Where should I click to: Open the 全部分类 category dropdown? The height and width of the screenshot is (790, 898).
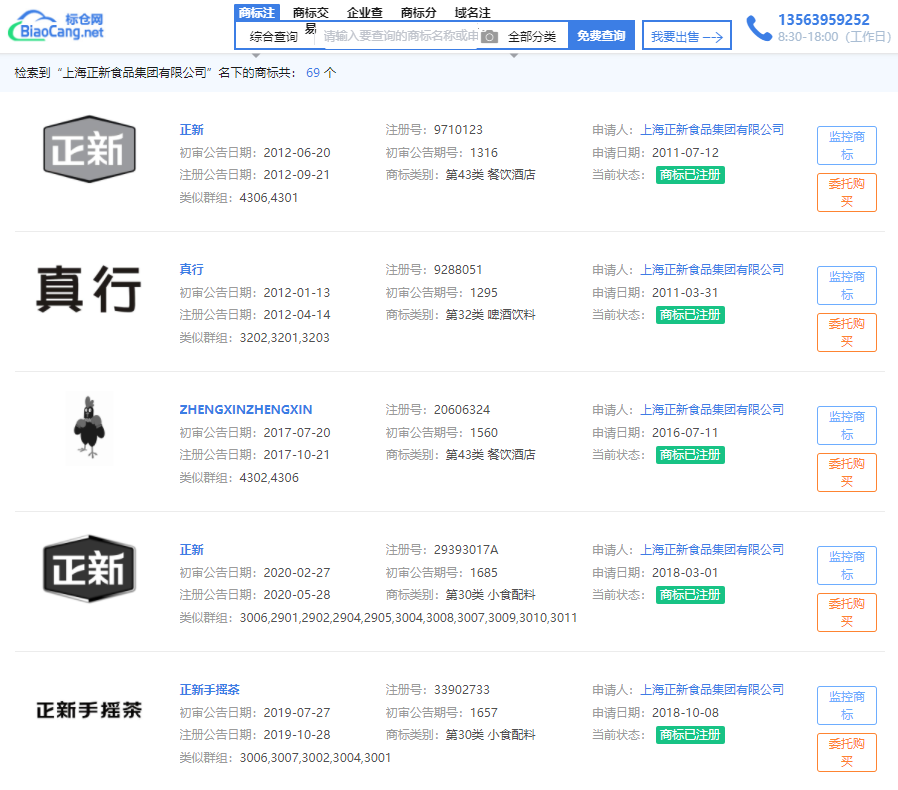(531, 37)
